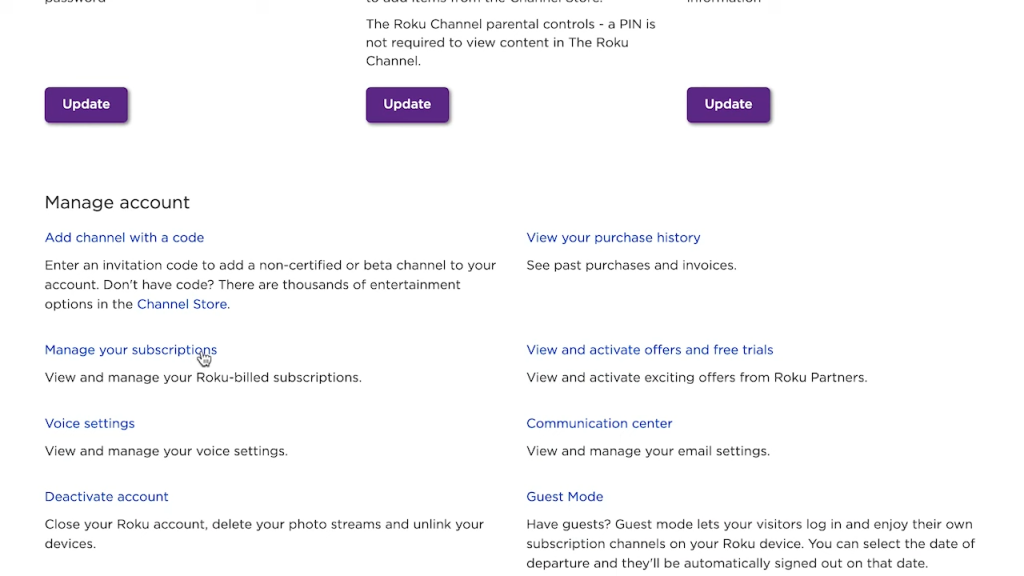Click the Roku-billed subscriptions description text
1024x576 pixels.
pos(203,378)
